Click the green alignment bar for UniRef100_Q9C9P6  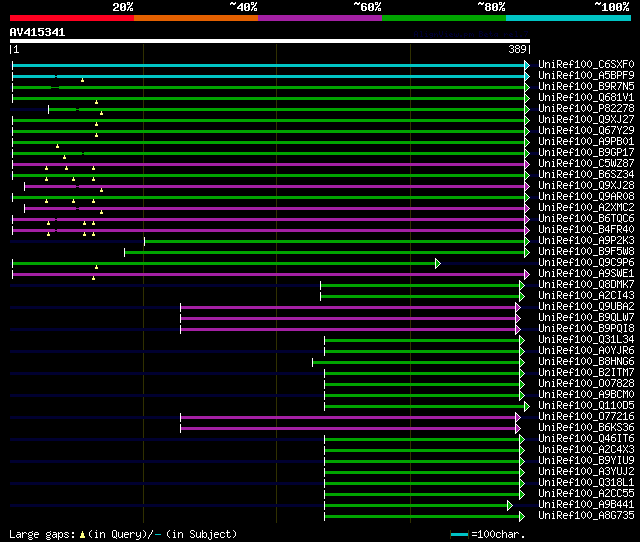224,264
